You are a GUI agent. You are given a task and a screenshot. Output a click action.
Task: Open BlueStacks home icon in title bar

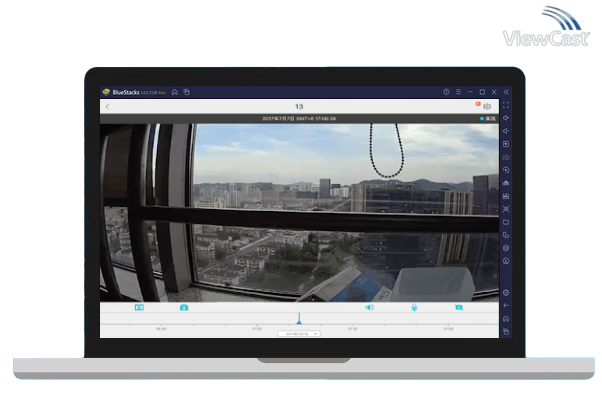click(174, 92)
